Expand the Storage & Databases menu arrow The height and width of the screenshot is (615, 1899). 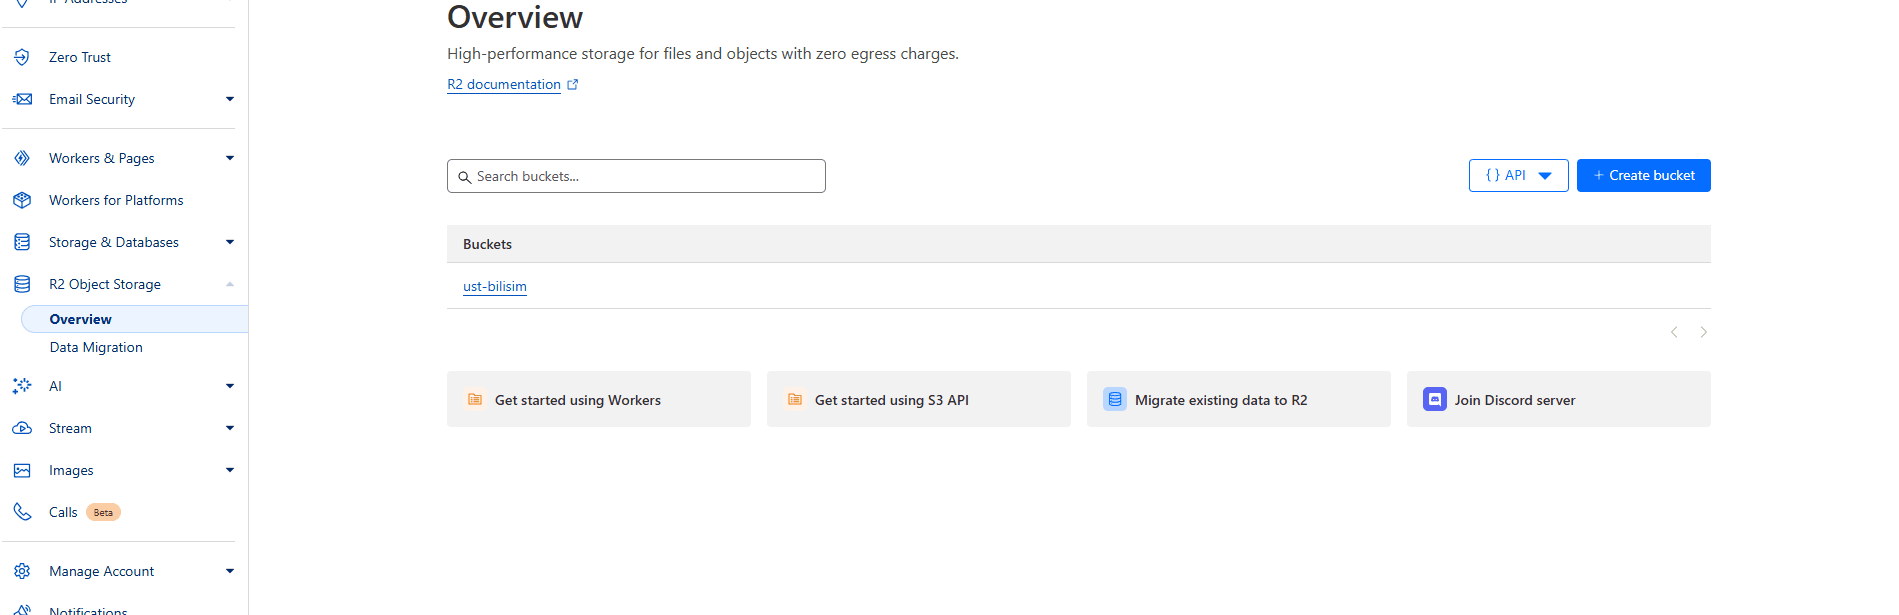click(230, 242)
